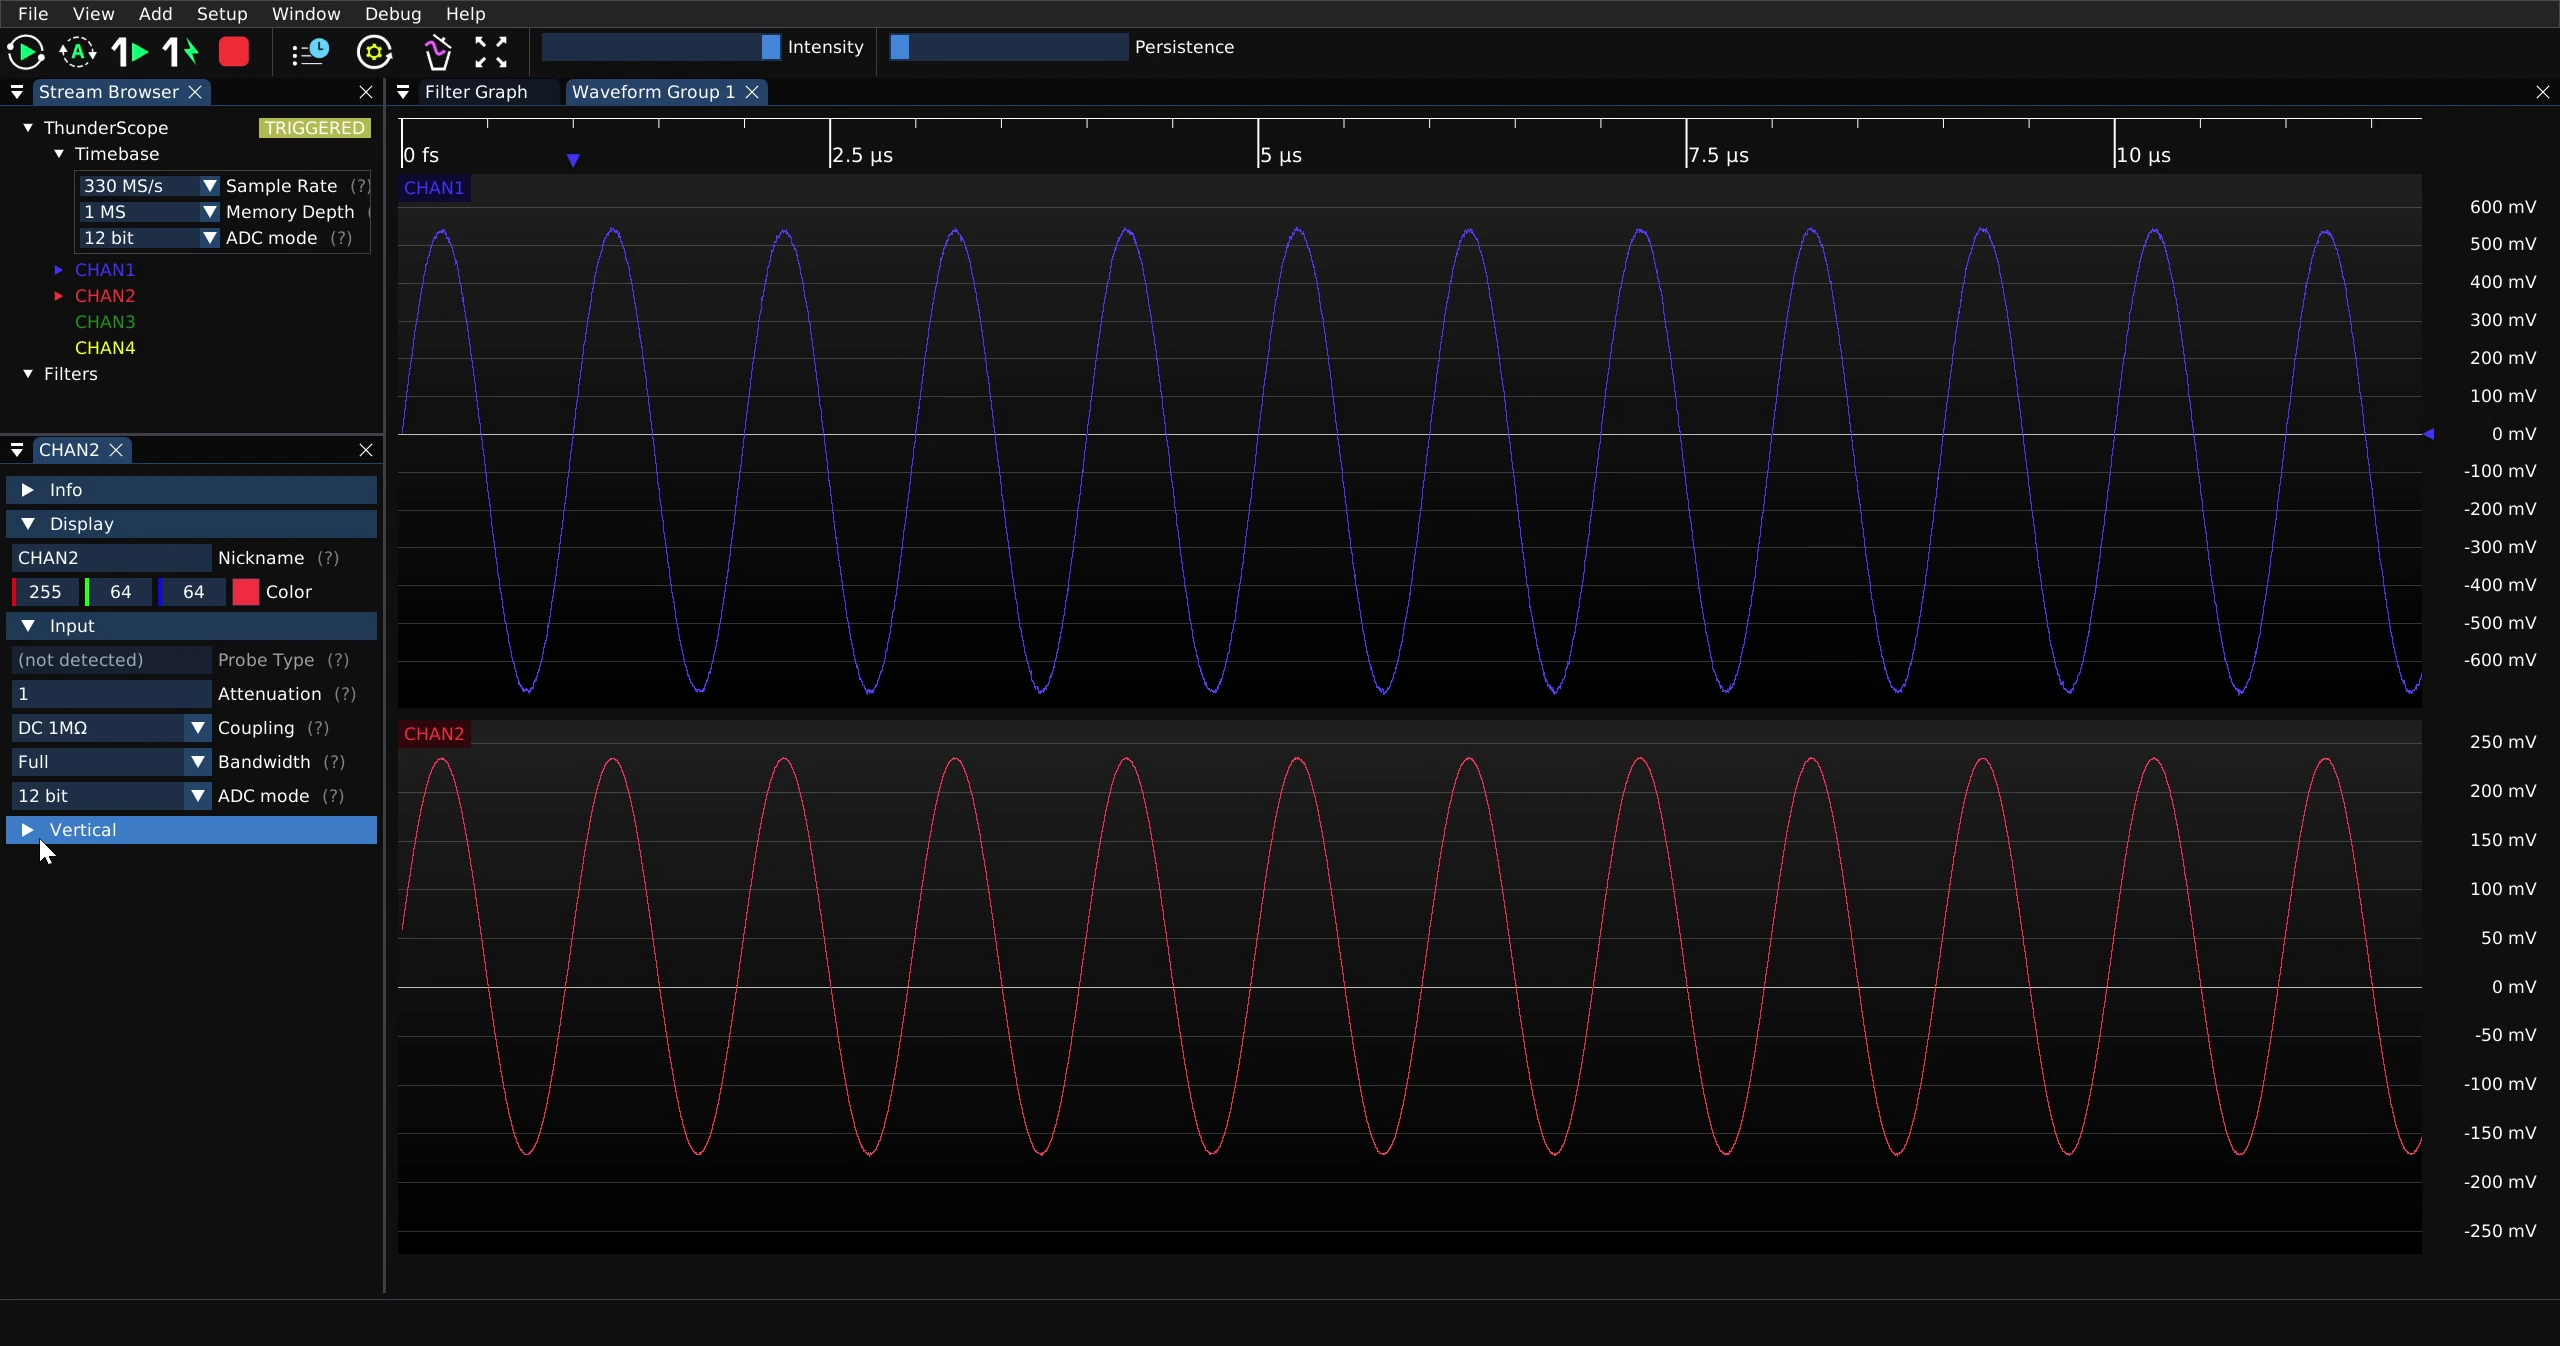
Task: Expand the CHAN1 tree node
Action: click(59, 270)
